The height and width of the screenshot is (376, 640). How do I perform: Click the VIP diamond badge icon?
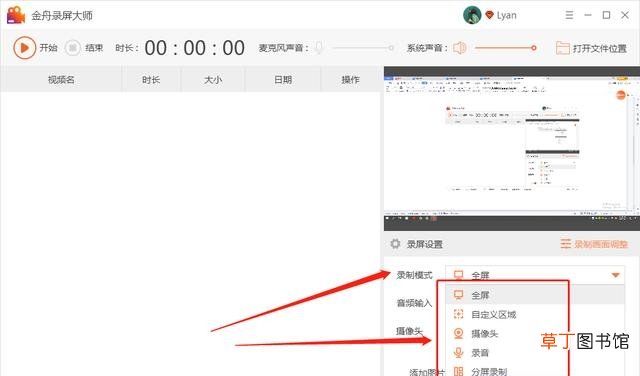489,15
